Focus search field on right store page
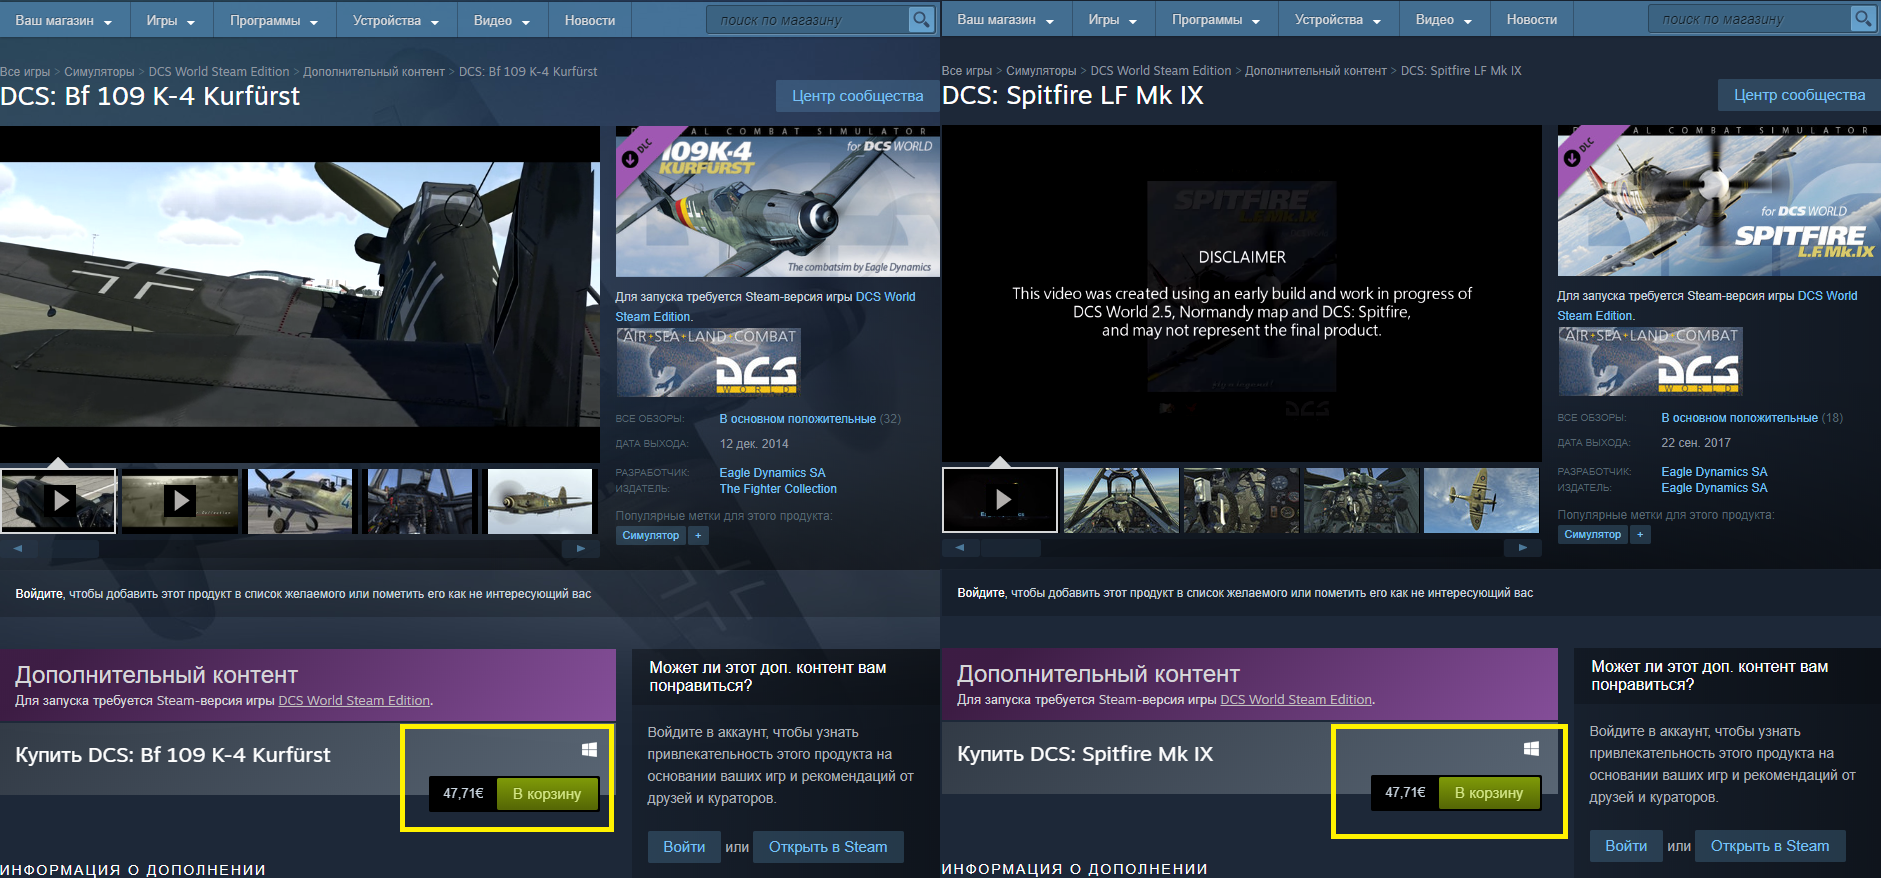Screen dimensions: 1881x878 pyautogui.click(x=1750, y=19)
